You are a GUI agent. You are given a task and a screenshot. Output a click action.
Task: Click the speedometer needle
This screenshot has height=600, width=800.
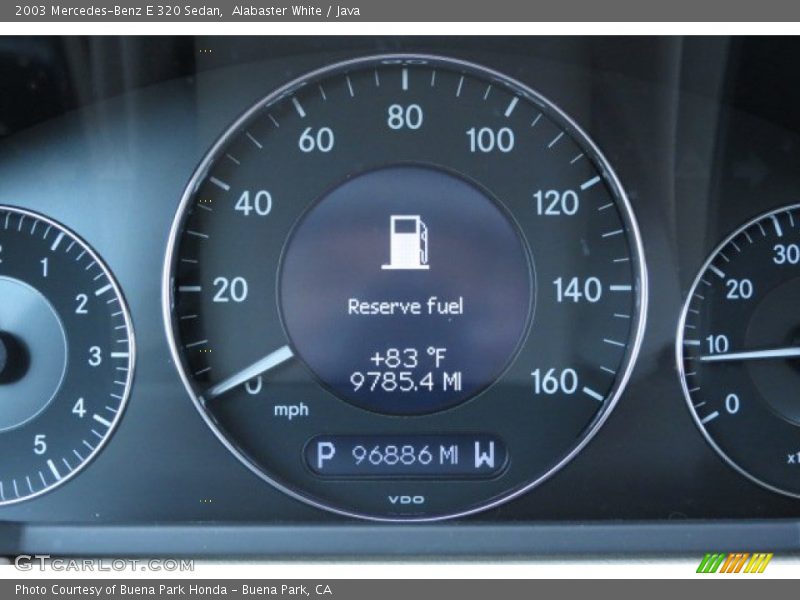click(x=249, y=371)
